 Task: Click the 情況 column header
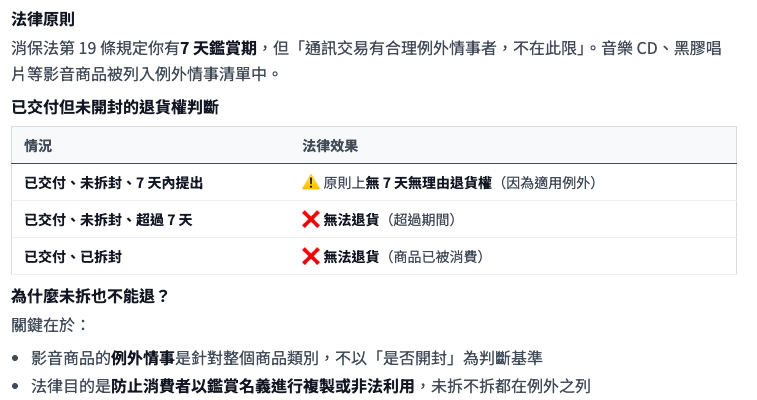pos(38,146)
